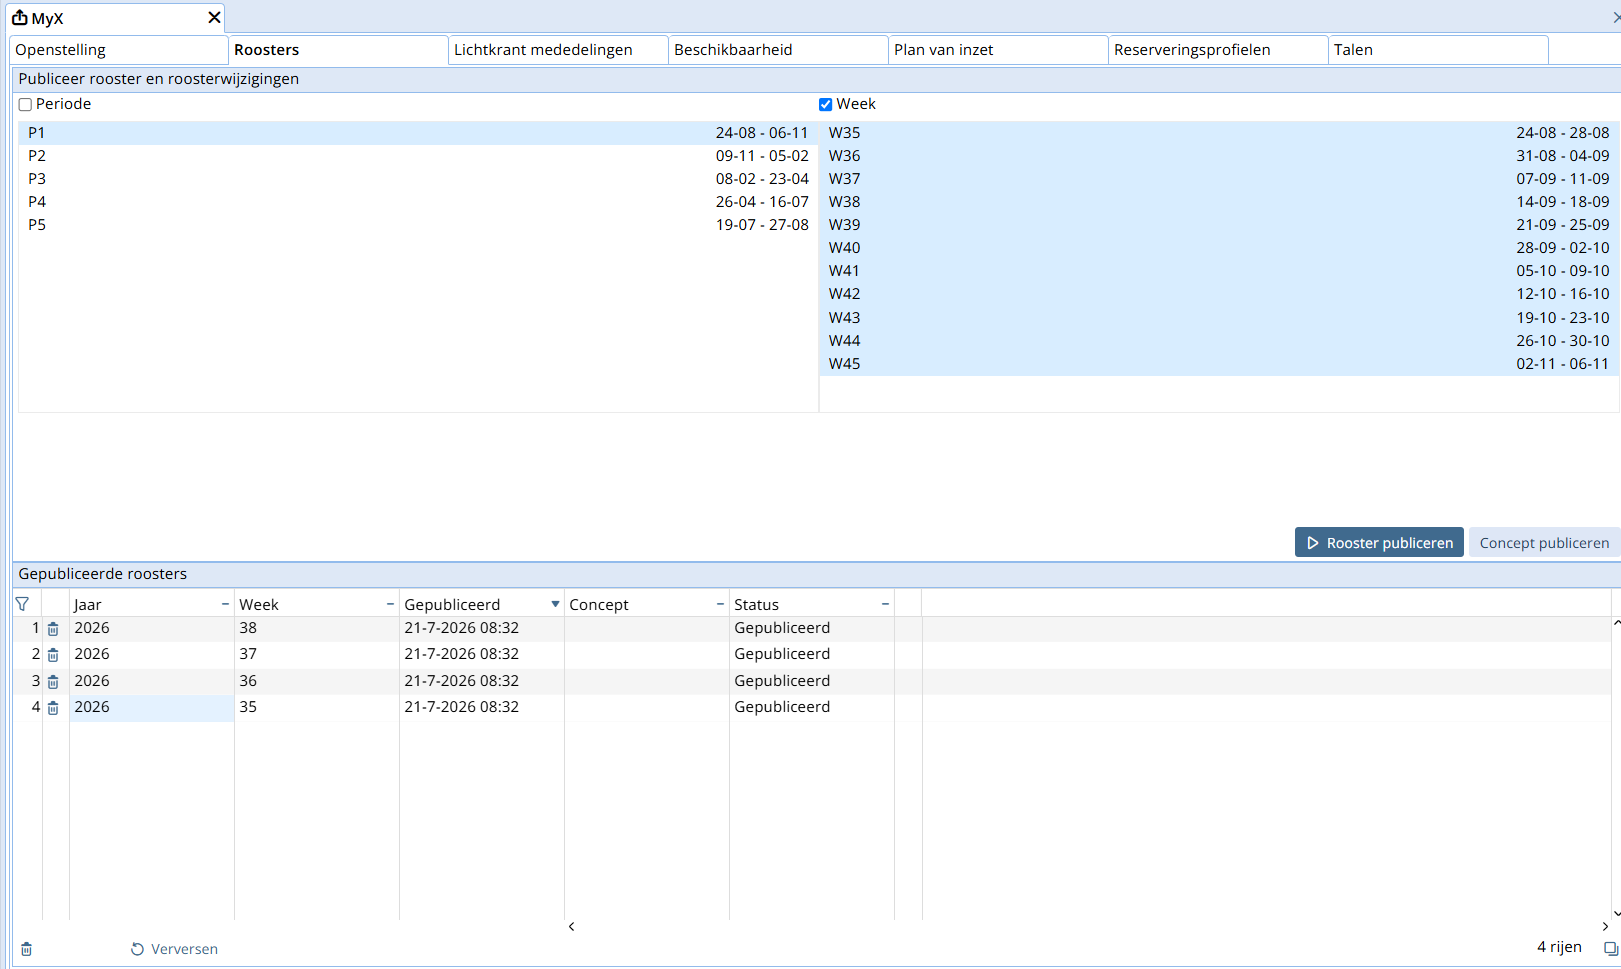Click the horizontal scrollbar right arrow

pos(1605,926)
